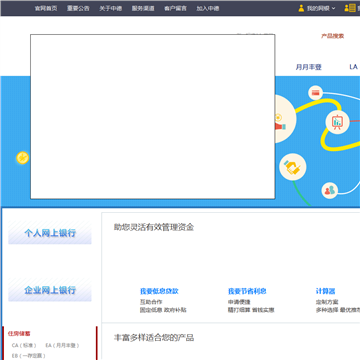The image size is (360, 360).
Task: Click the gold coin icon on the banner
Action: click(23, 158)
